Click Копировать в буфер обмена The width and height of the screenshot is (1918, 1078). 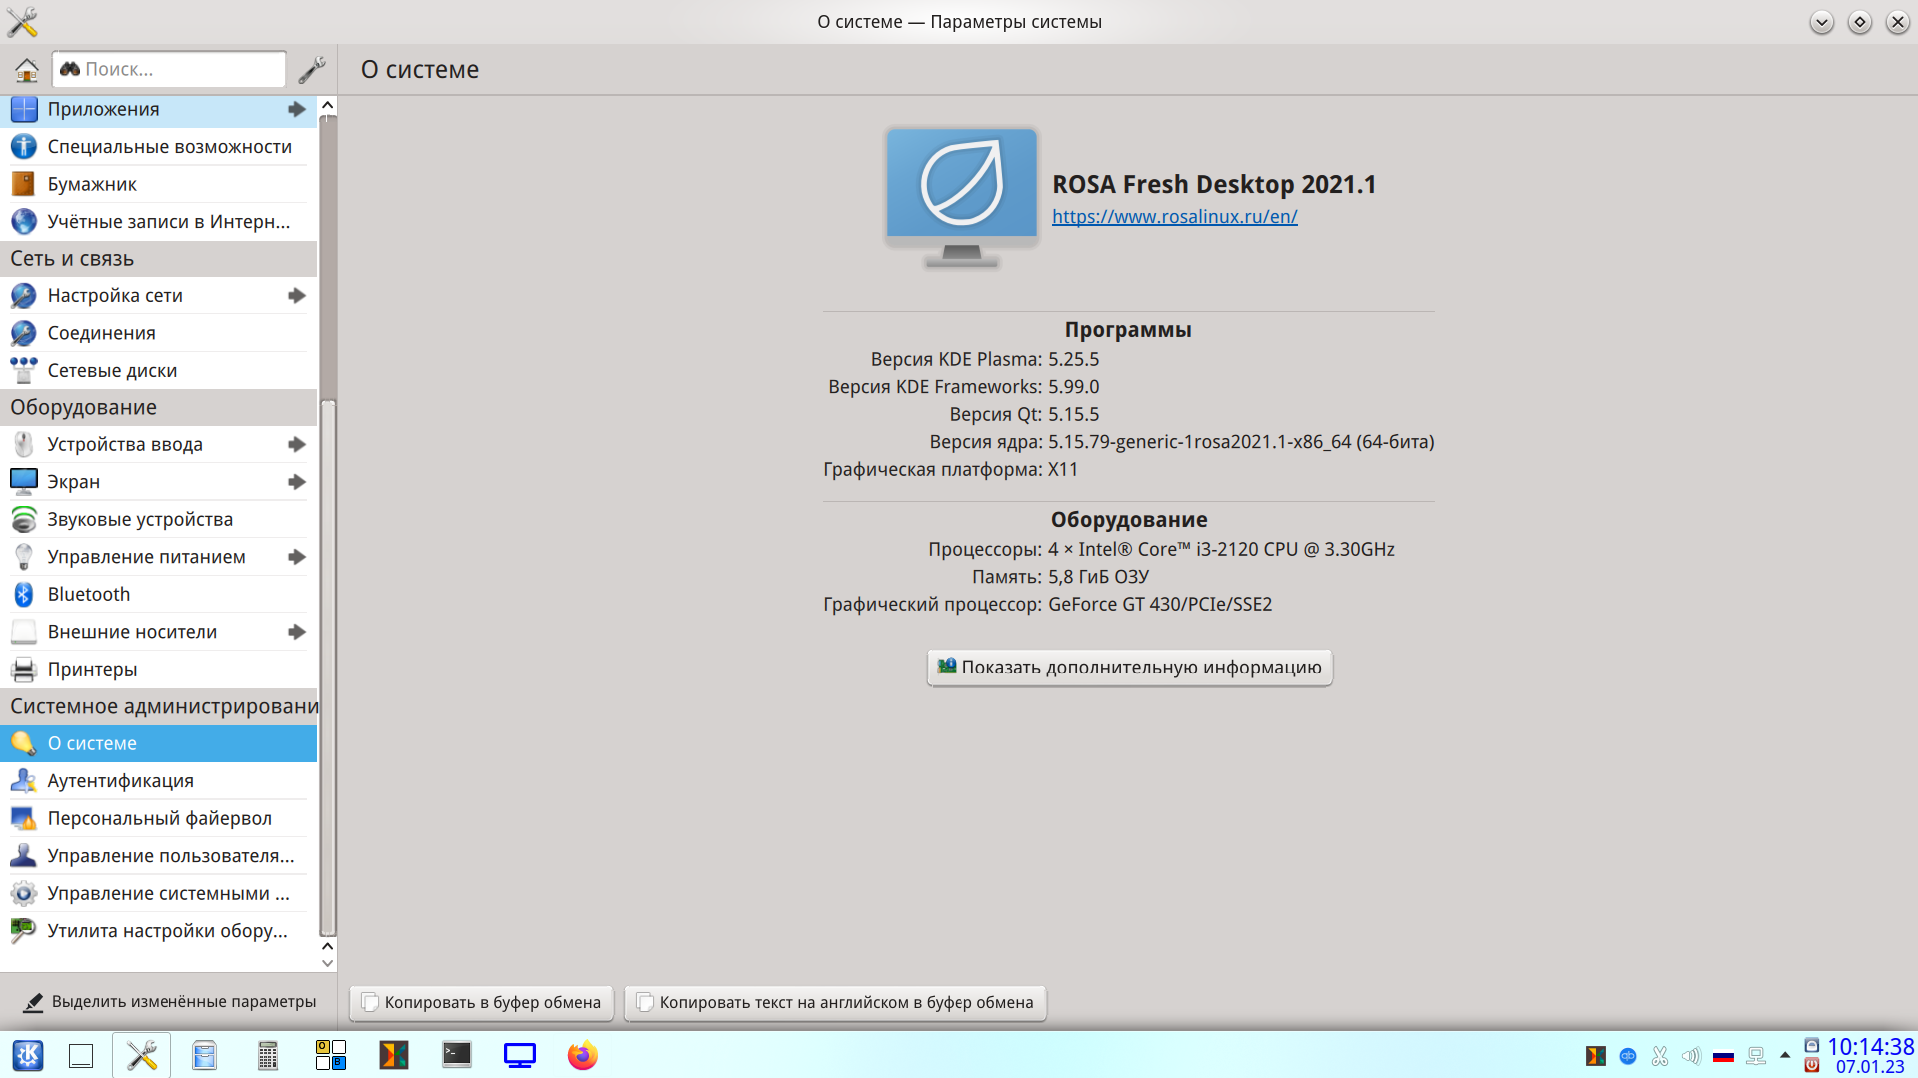click(481, 1003)
